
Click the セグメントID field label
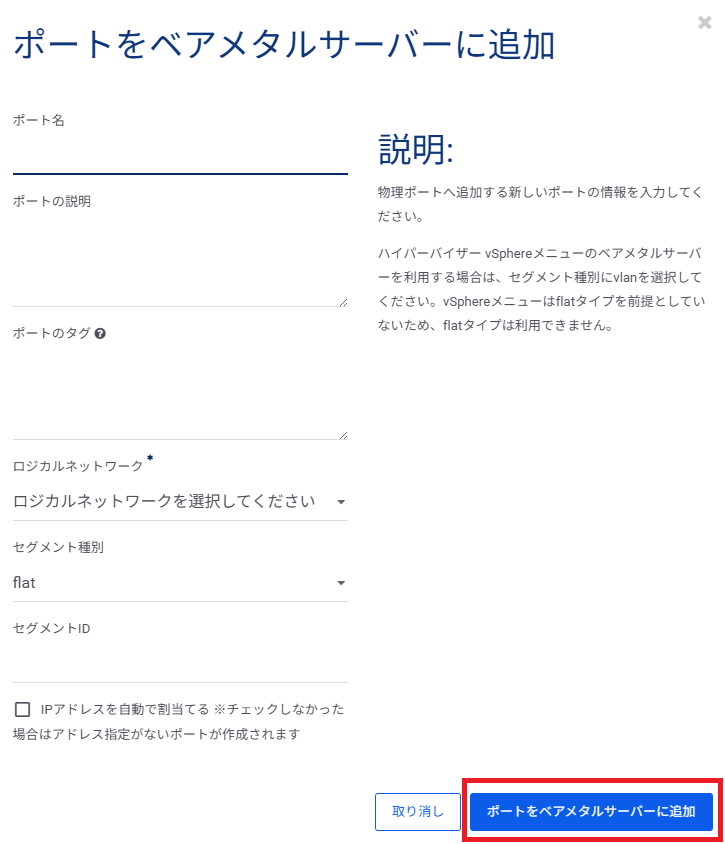[x=52, y=628]
